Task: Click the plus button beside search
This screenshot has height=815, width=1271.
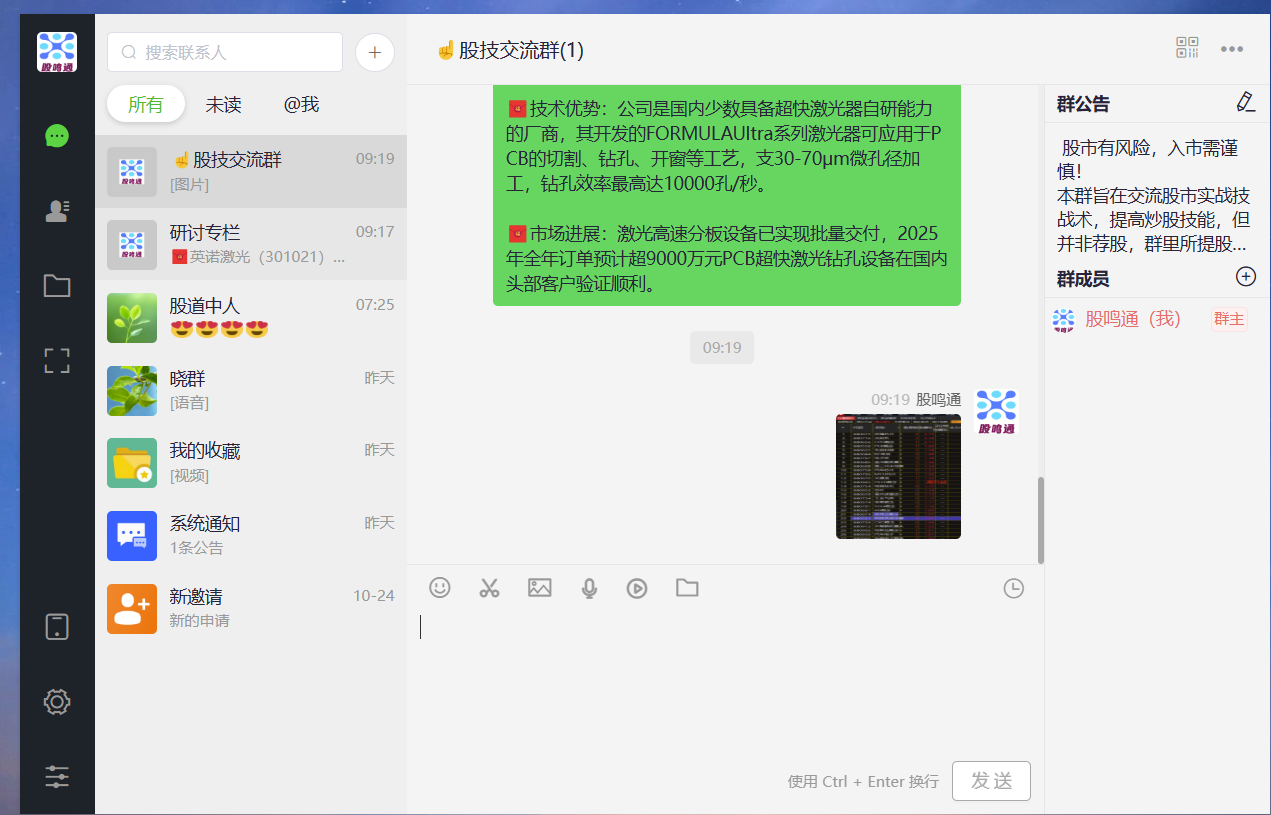Action: (x=374, y=52)
